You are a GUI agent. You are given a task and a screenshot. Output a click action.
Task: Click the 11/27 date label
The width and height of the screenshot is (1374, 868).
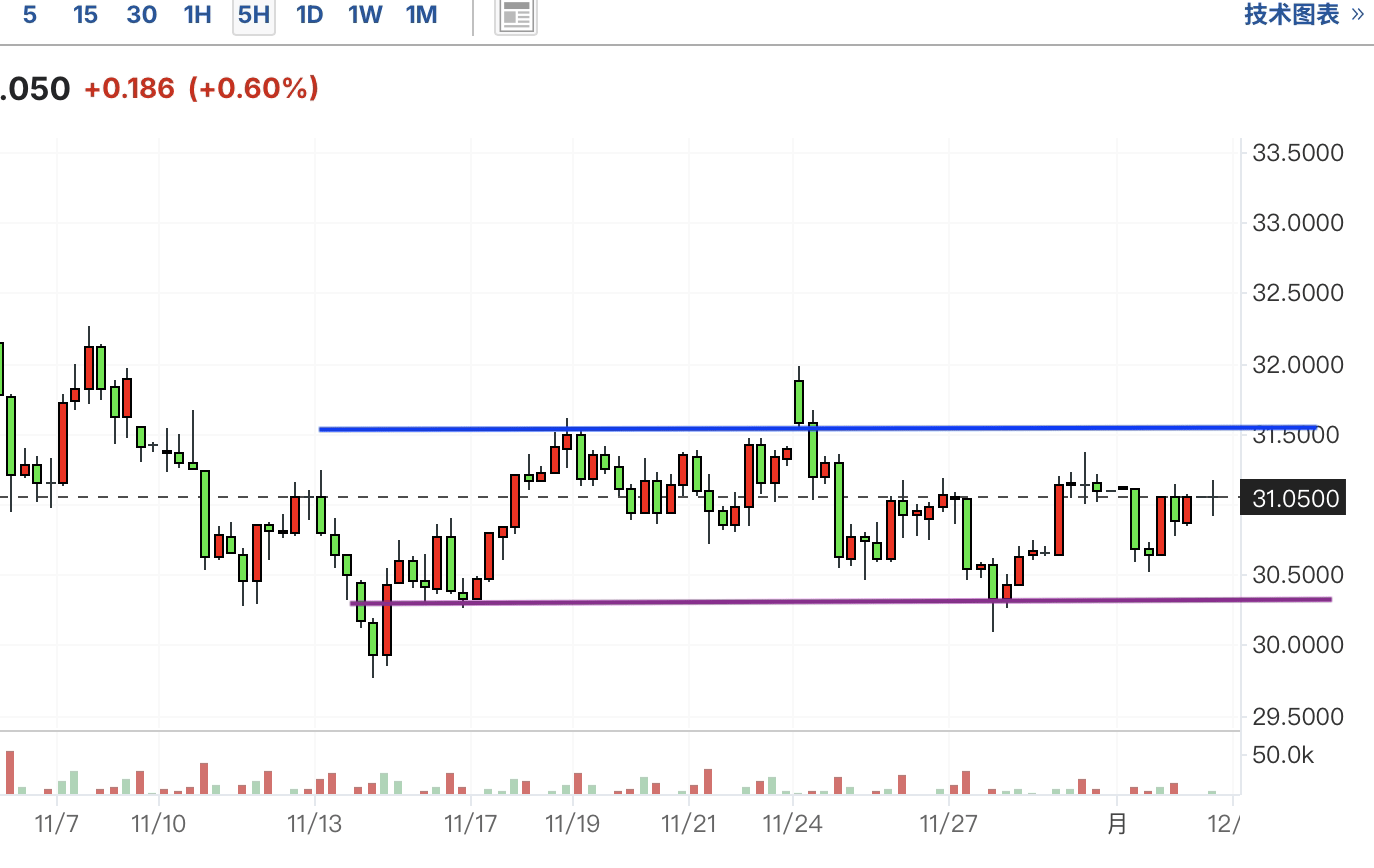click(x=948, y=824)
